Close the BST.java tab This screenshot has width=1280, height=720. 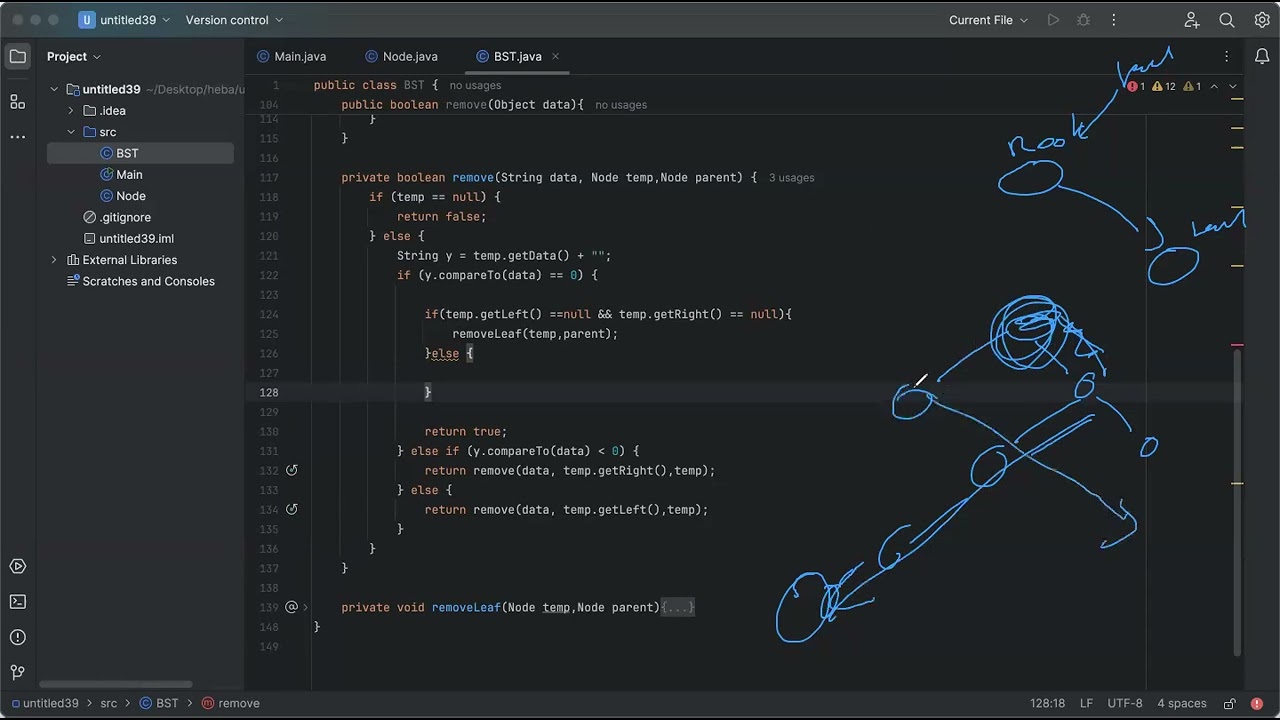(x=555, y=56)
